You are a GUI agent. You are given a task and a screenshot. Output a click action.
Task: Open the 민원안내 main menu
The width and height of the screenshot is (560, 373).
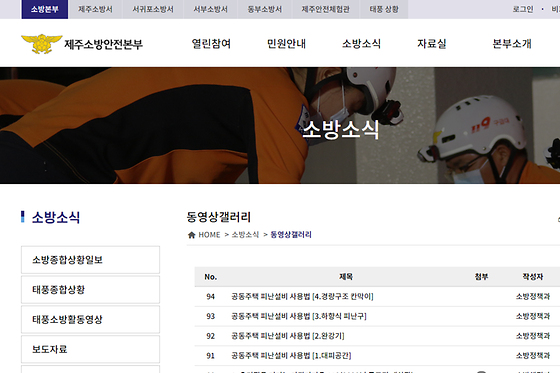(286, 44)
